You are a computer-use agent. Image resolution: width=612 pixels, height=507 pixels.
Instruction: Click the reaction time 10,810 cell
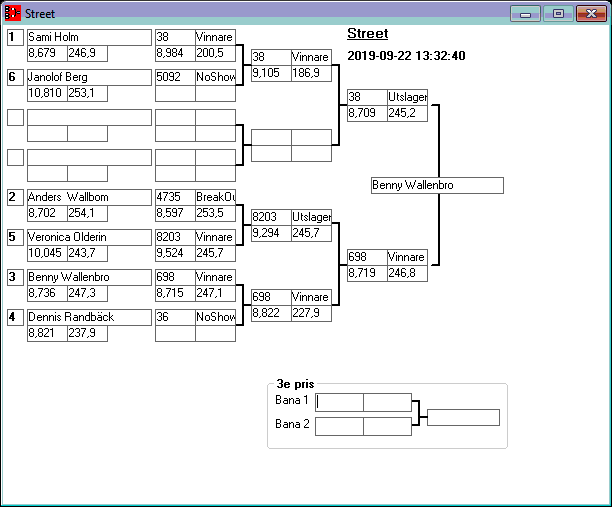pos(46,93)
